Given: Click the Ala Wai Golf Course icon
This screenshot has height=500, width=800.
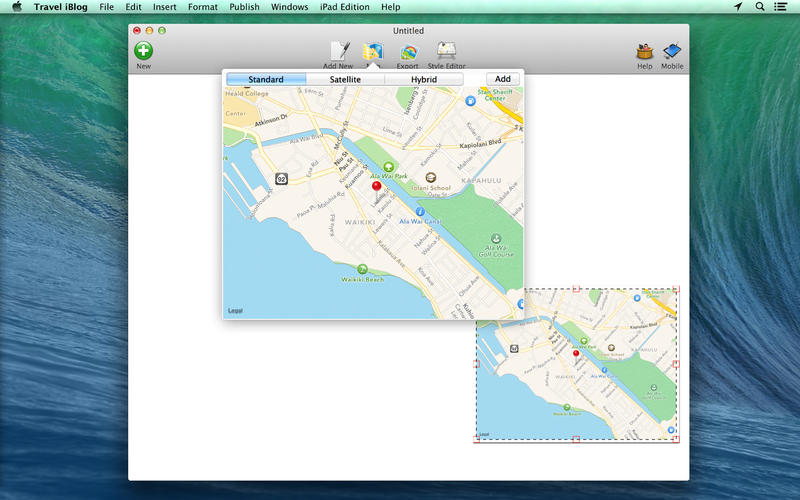Looking at the screenshot, I should (x=495, y=238).
